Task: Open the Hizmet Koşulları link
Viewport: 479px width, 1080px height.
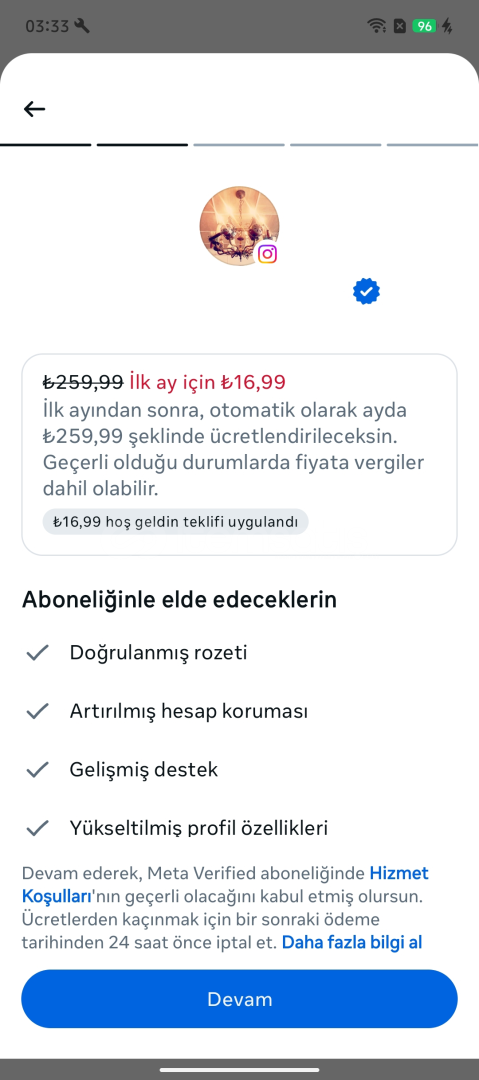Action: pyautogui.click(x=225, y=885)
